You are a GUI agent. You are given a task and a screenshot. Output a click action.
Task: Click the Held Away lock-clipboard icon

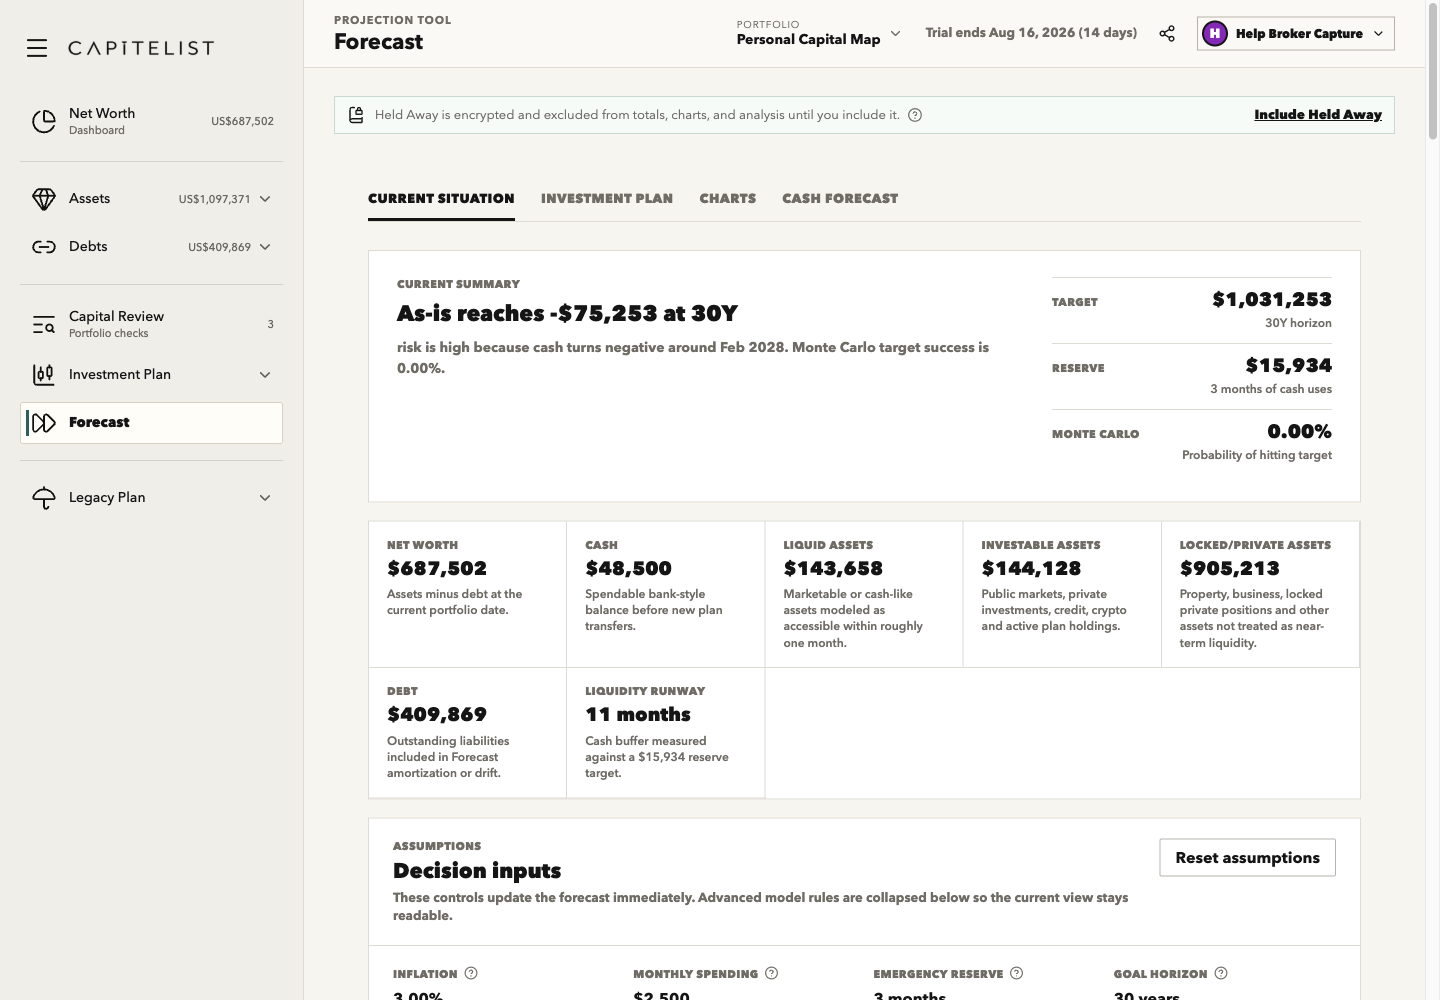click(x=356, y=115)
